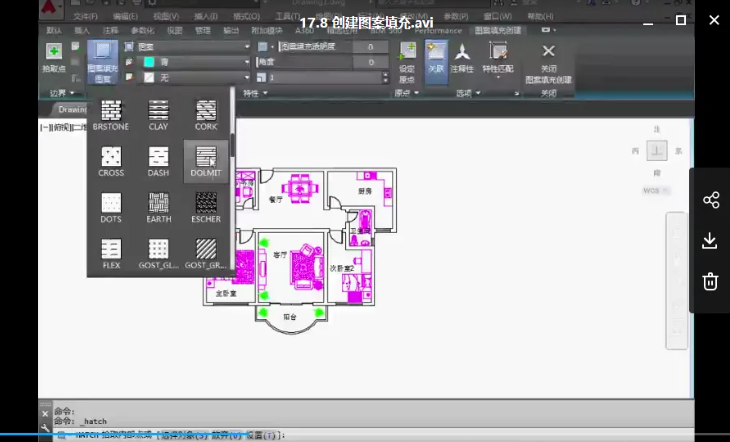Open the 编辑(E) menu
Screen dimensions: 730x442
tap(125, 16)
